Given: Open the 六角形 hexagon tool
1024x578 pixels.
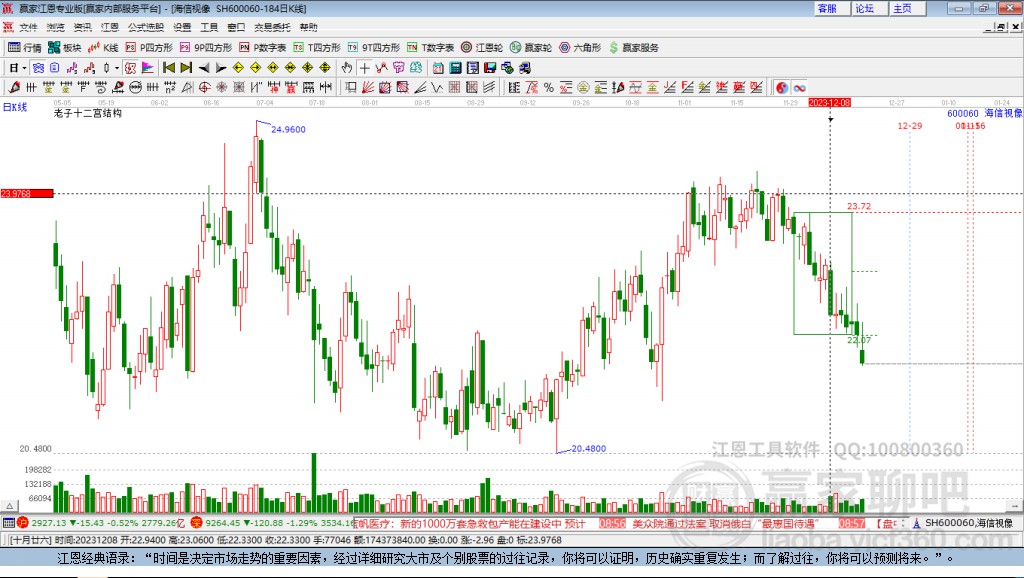Looking at the screenshot, I should (x=580, y=48).
